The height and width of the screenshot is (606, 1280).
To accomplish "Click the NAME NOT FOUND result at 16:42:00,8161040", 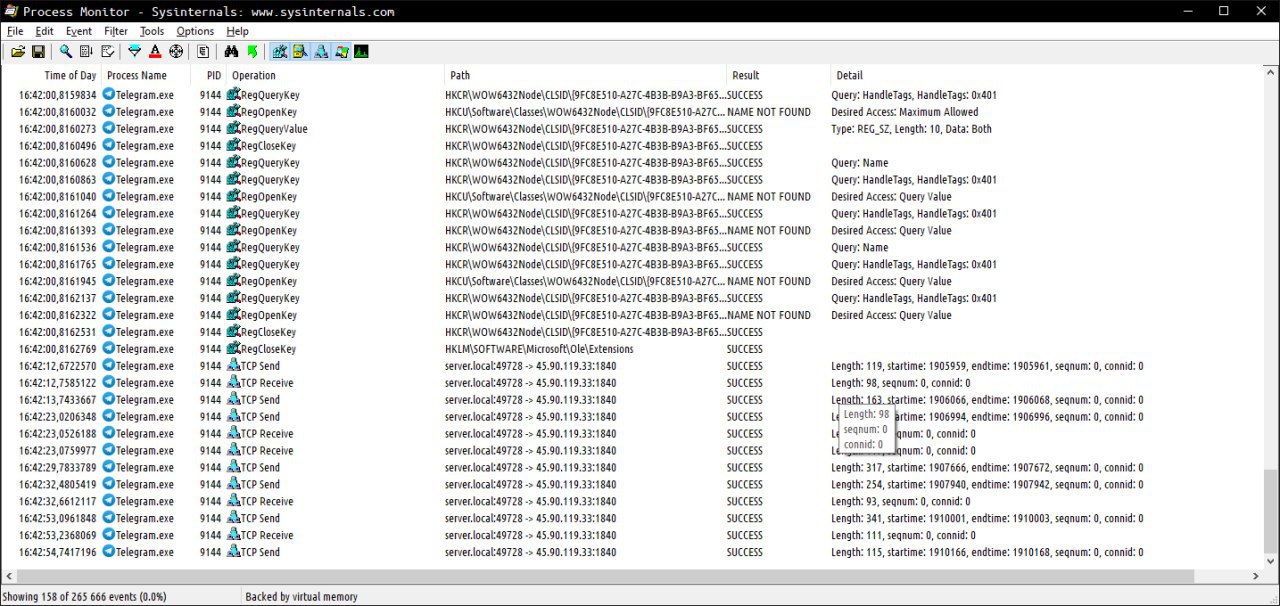I will [769, 197].
